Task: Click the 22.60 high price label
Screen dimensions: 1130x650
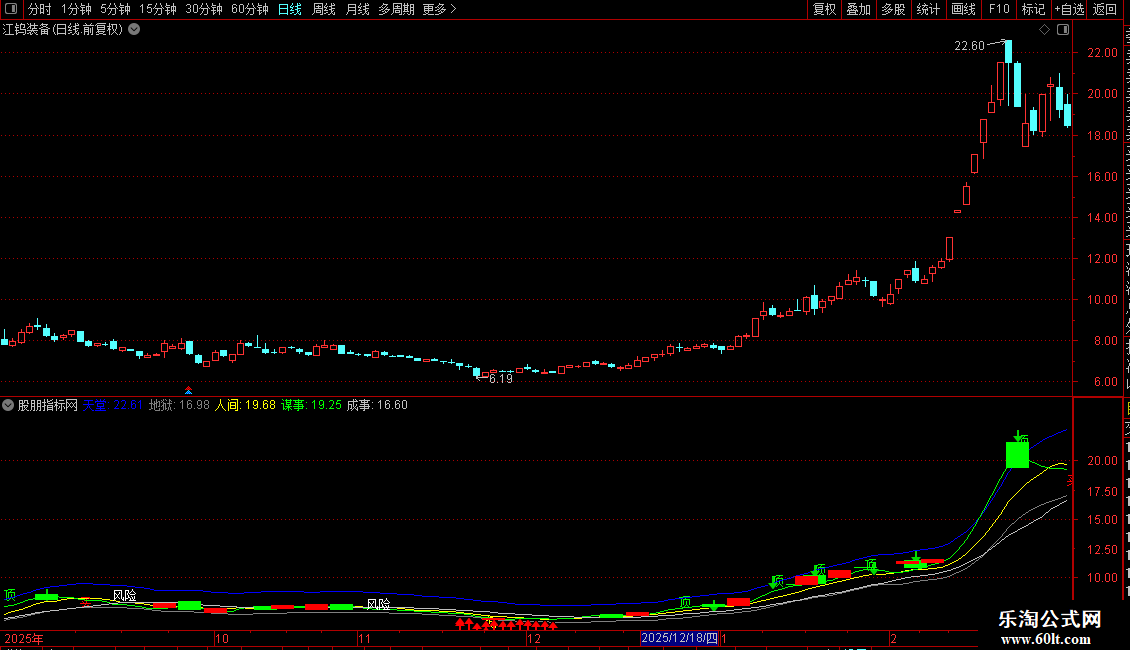Action: point(969,46)
